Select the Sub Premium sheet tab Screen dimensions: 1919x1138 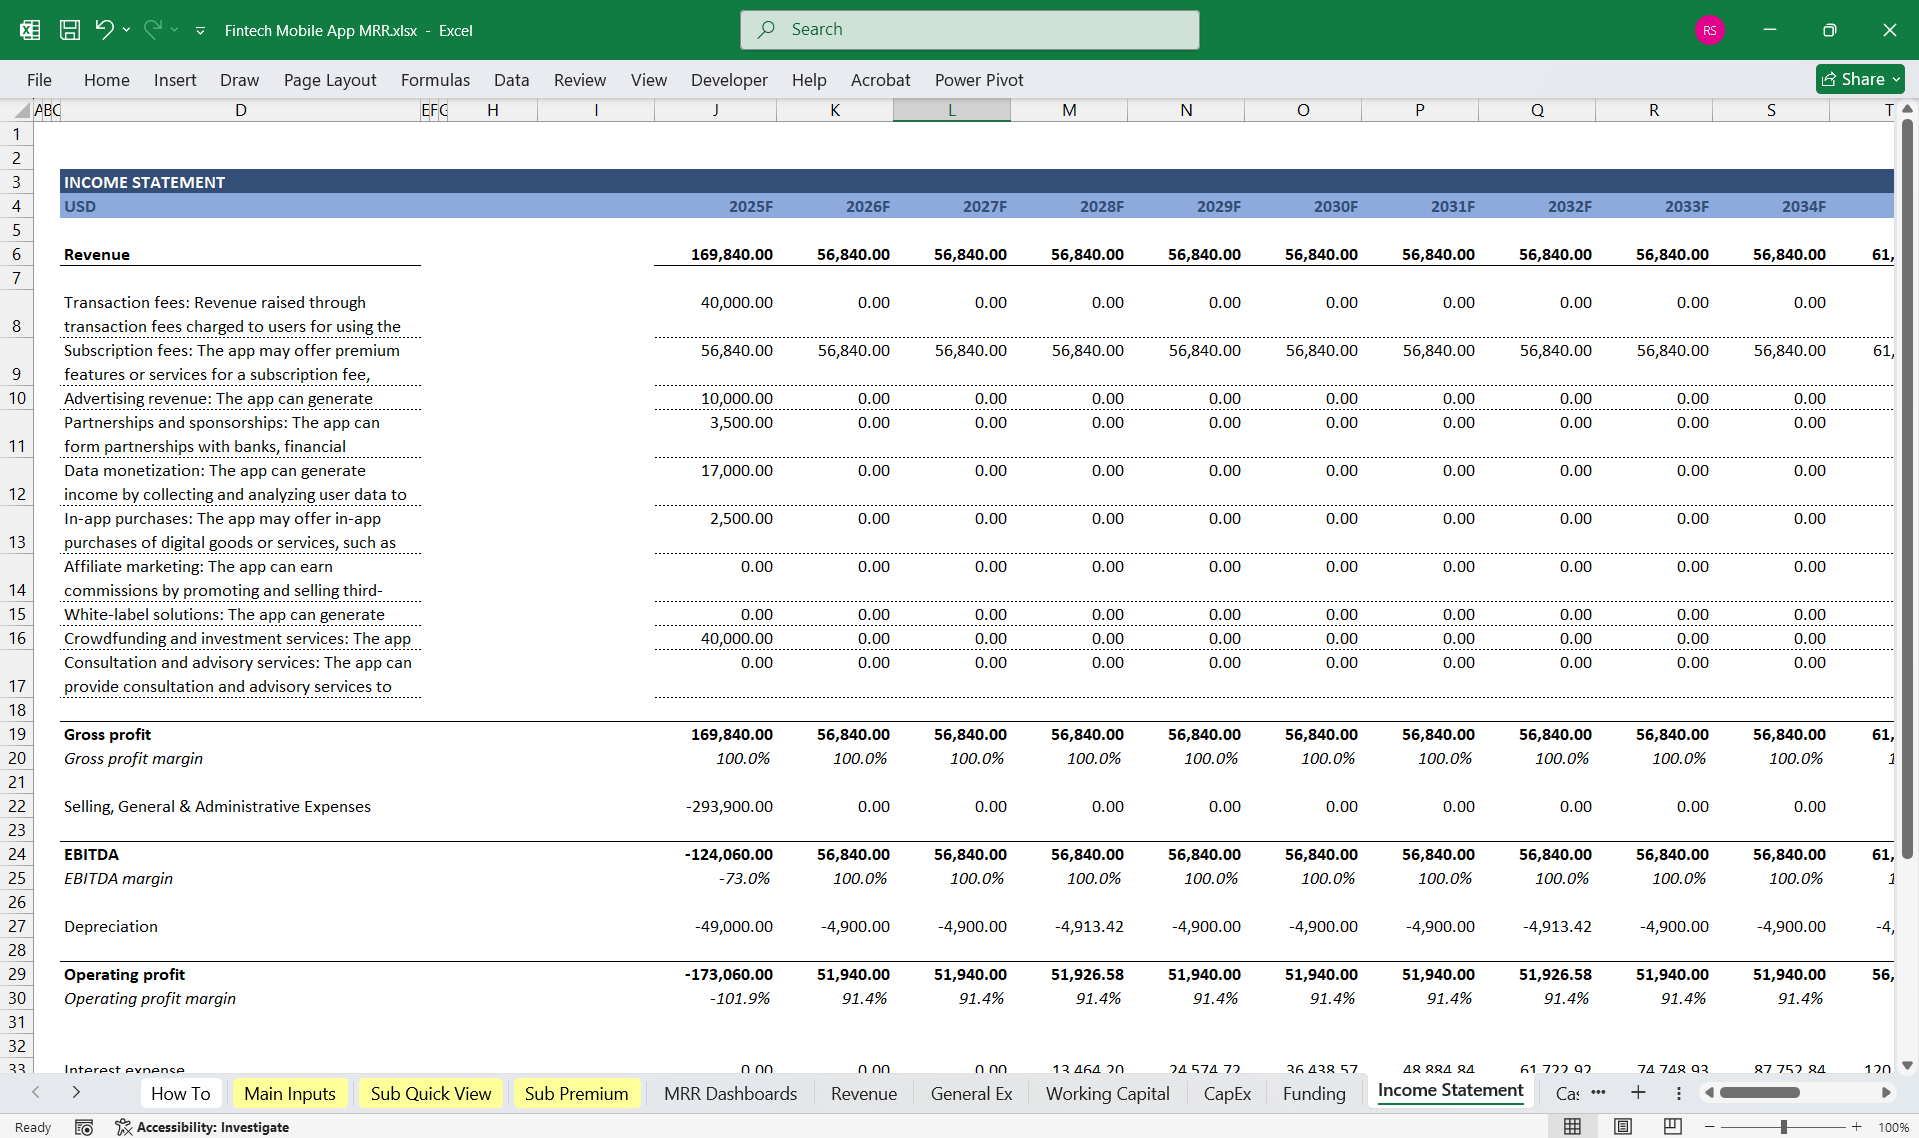(576, 1093)
